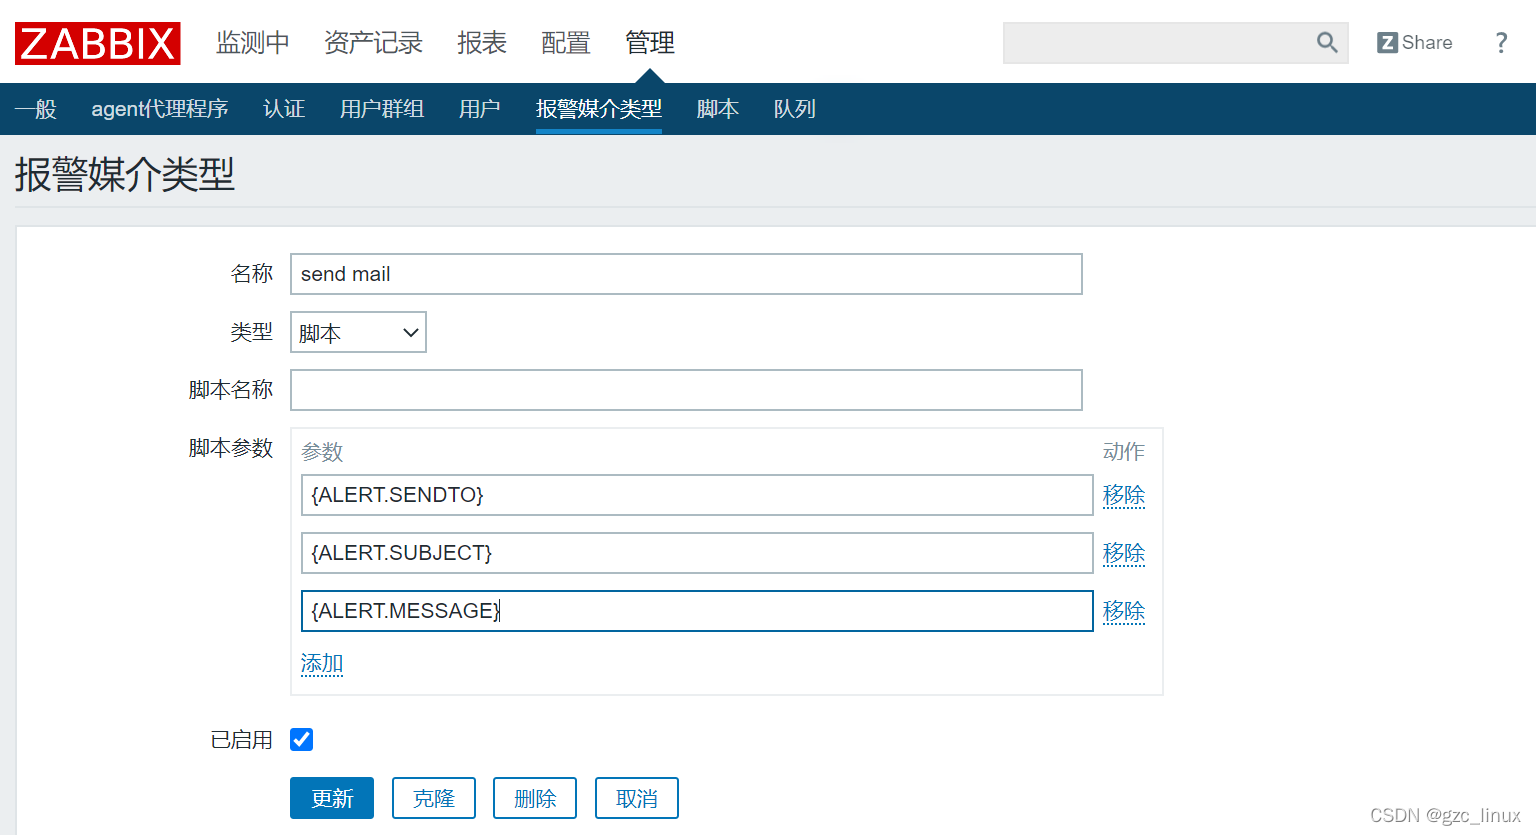Click the 克隆 button
Image resolution: width=1536 pixels, height=835 pixels.
pos(434,798)
